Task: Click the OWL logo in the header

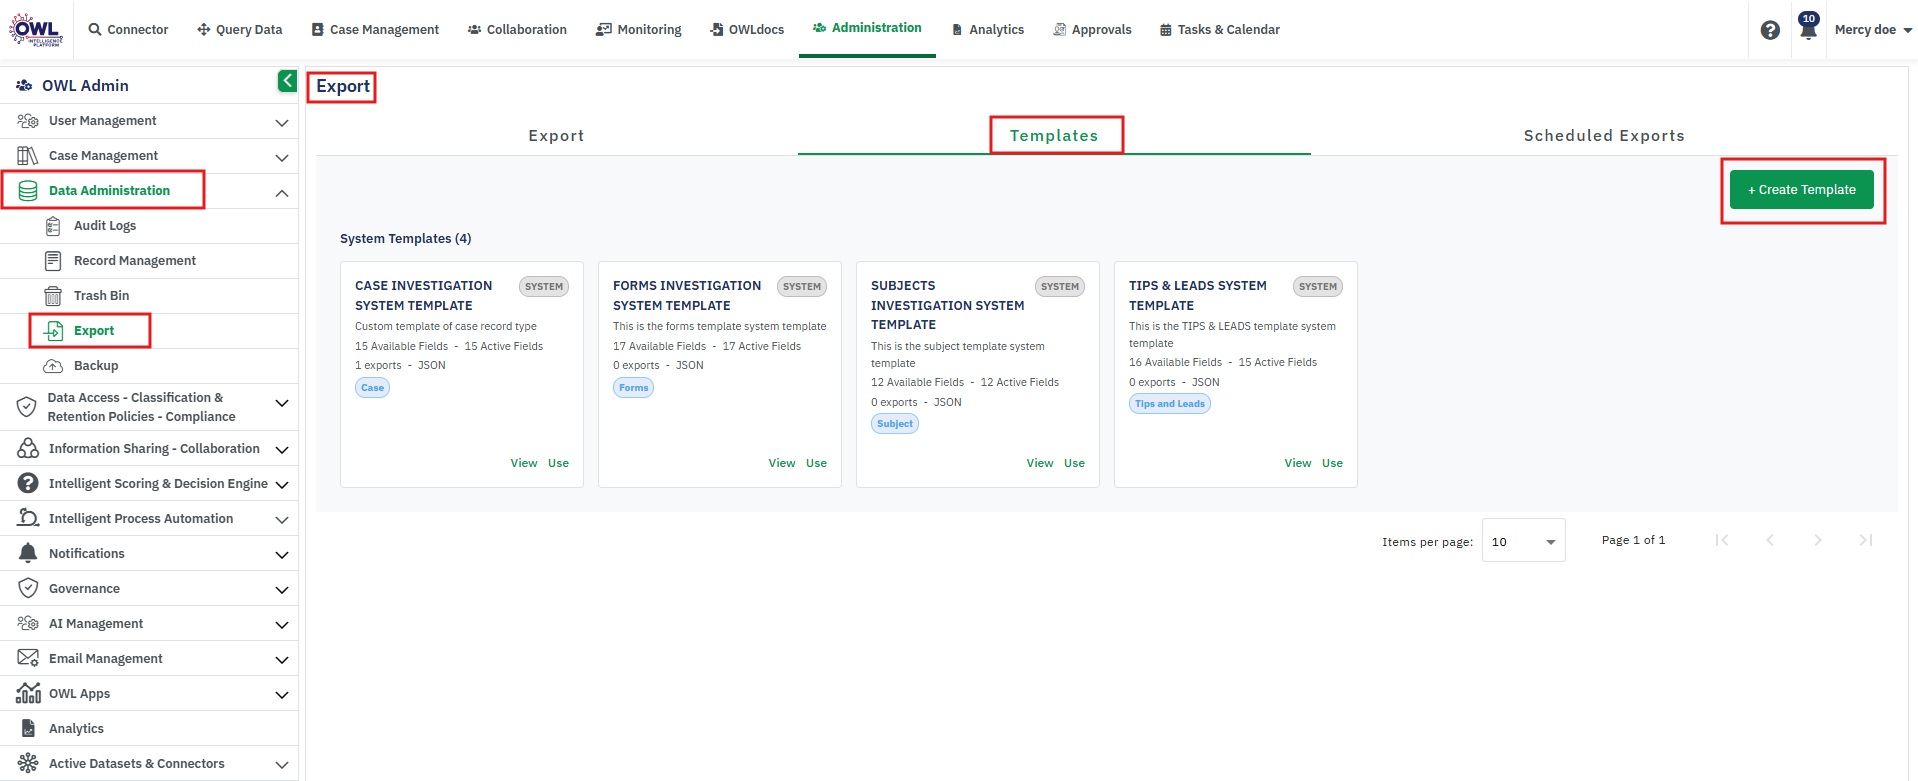Action: tap(36, 29)
